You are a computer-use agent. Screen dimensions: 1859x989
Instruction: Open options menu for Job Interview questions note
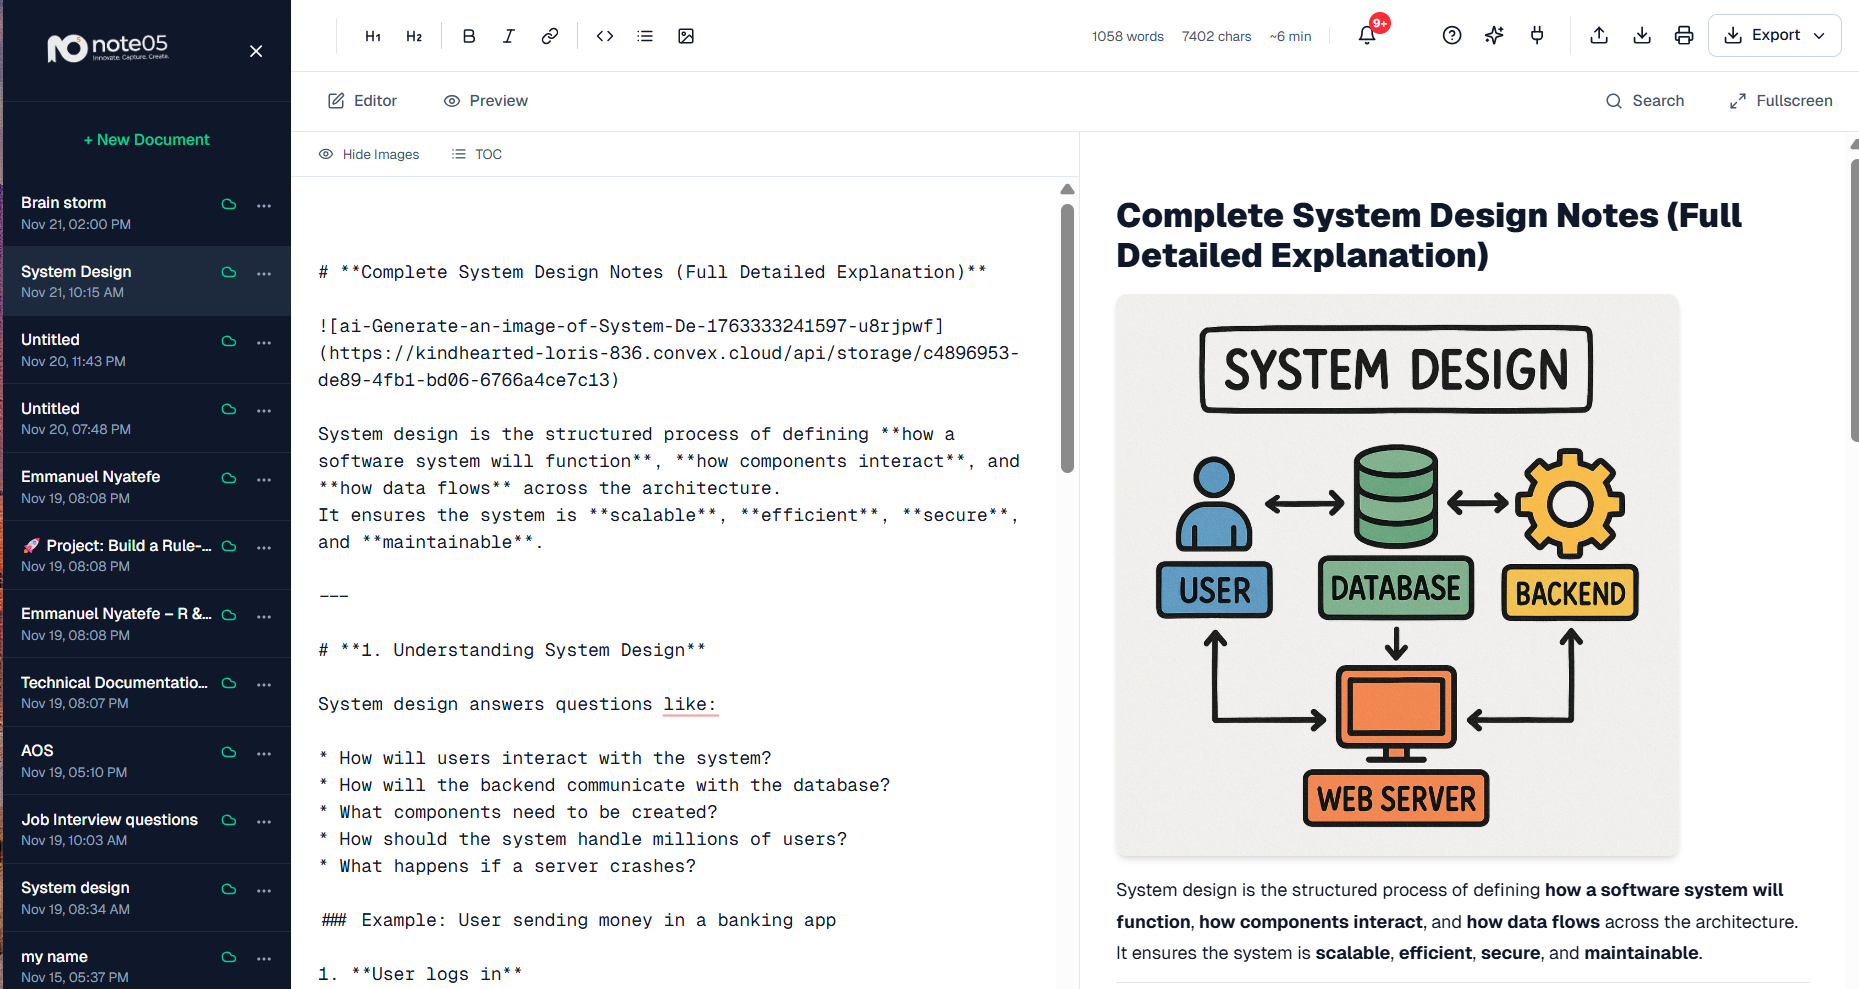coord(264,821)
